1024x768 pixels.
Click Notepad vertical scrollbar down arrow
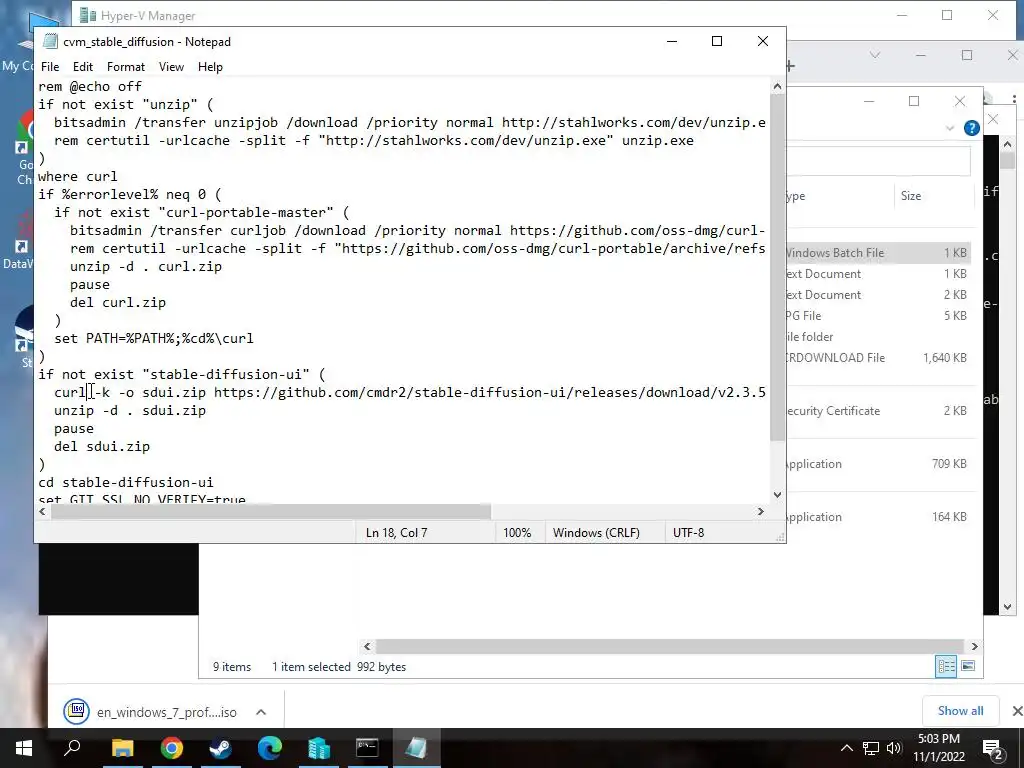777,495
